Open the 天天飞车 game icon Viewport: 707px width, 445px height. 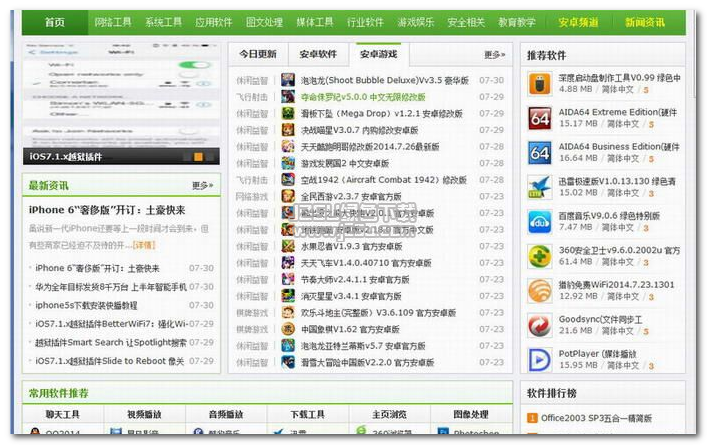(288, 263)
